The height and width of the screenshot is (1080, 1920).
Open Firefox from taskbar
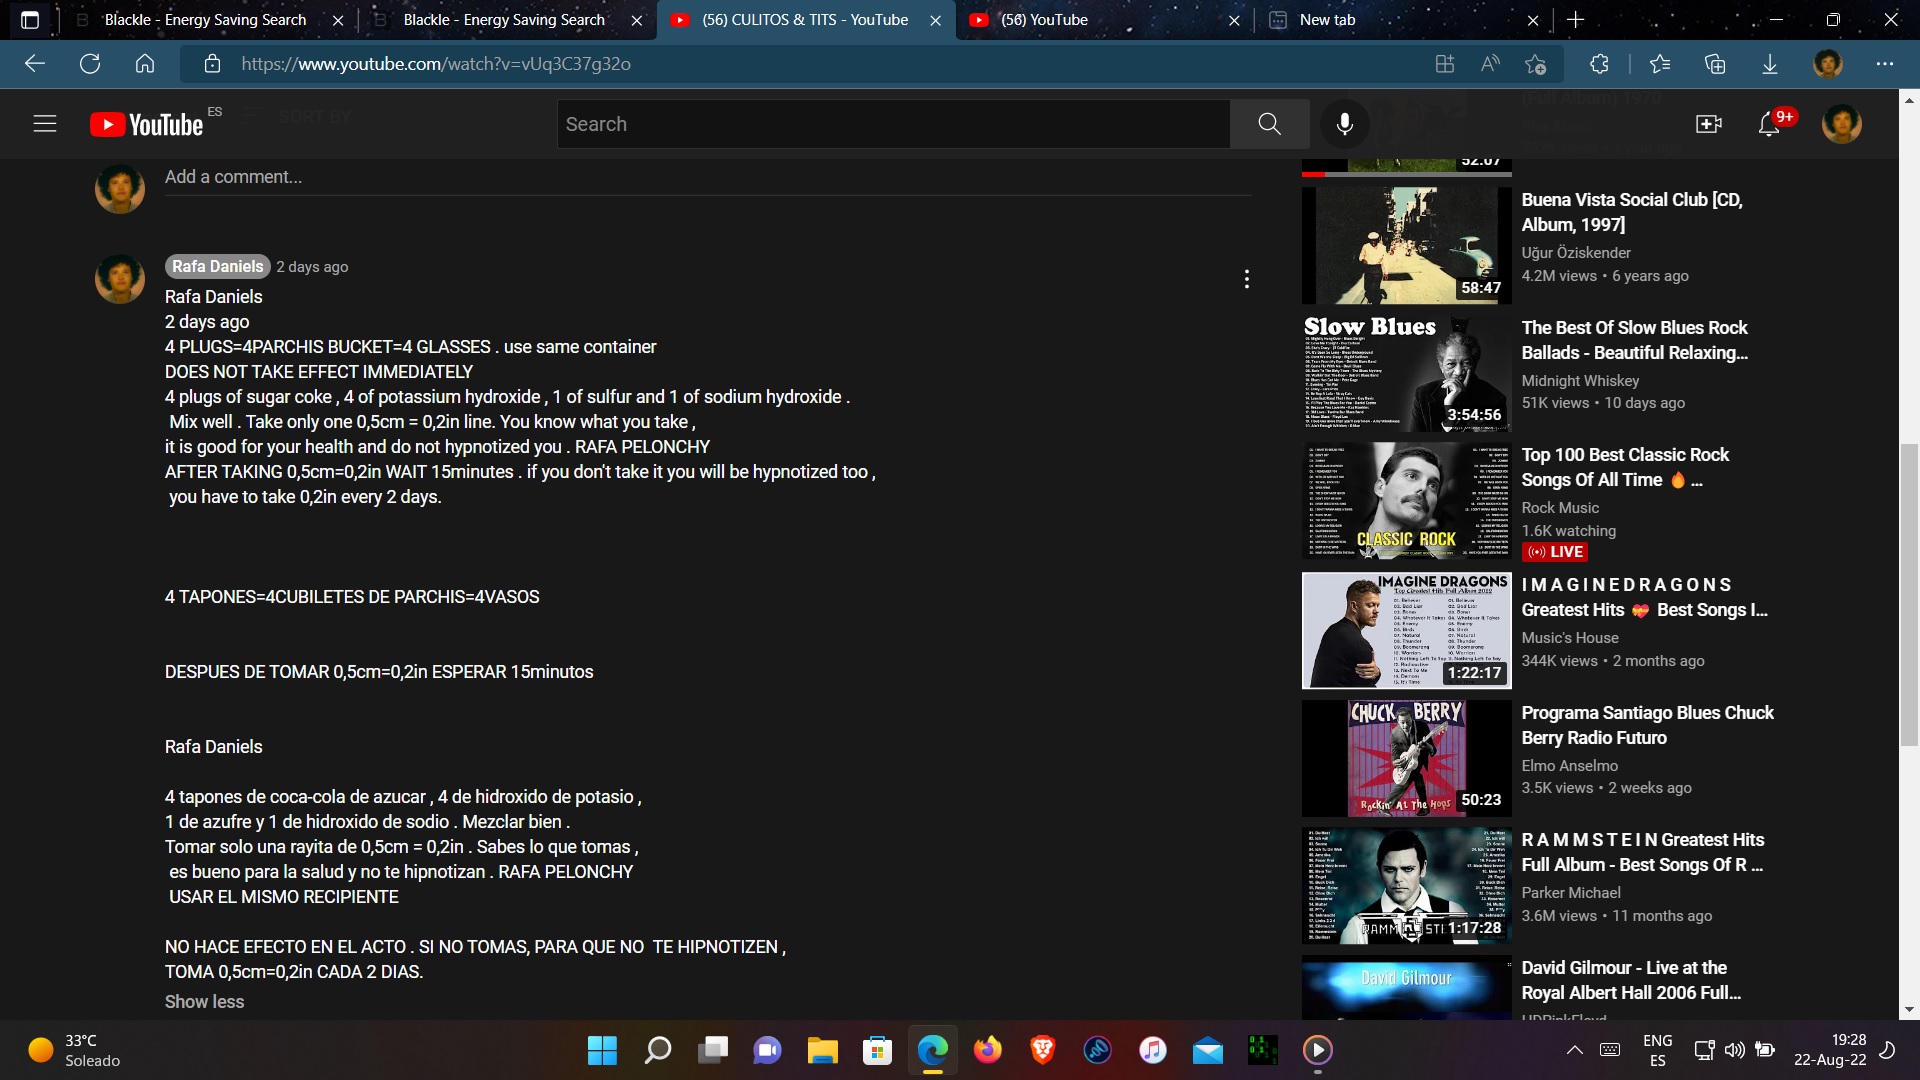click(988, 1050)
